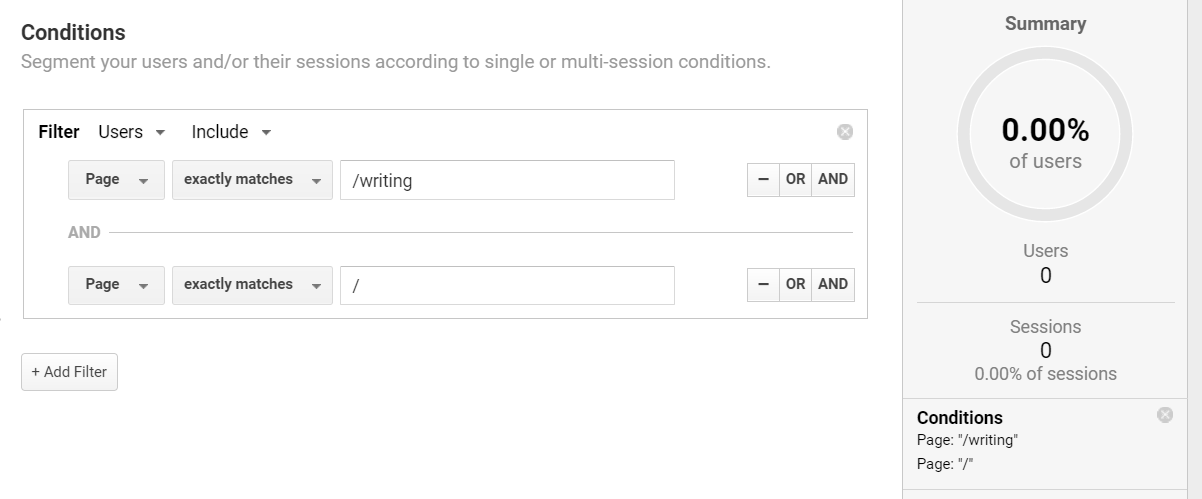Delete the / condition with minus button
The image size is (1202, 499).
763,285
